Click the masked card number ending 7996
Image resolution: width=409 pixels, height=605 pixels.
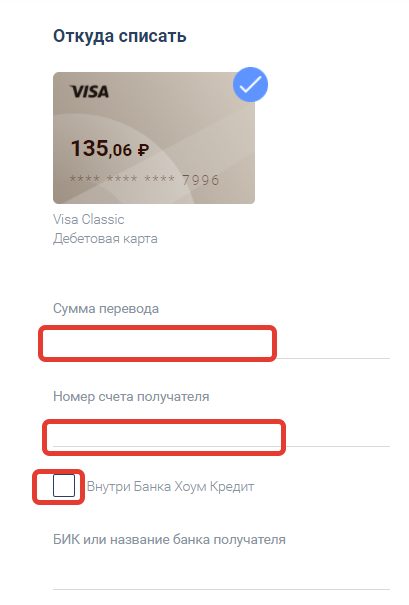144,180
